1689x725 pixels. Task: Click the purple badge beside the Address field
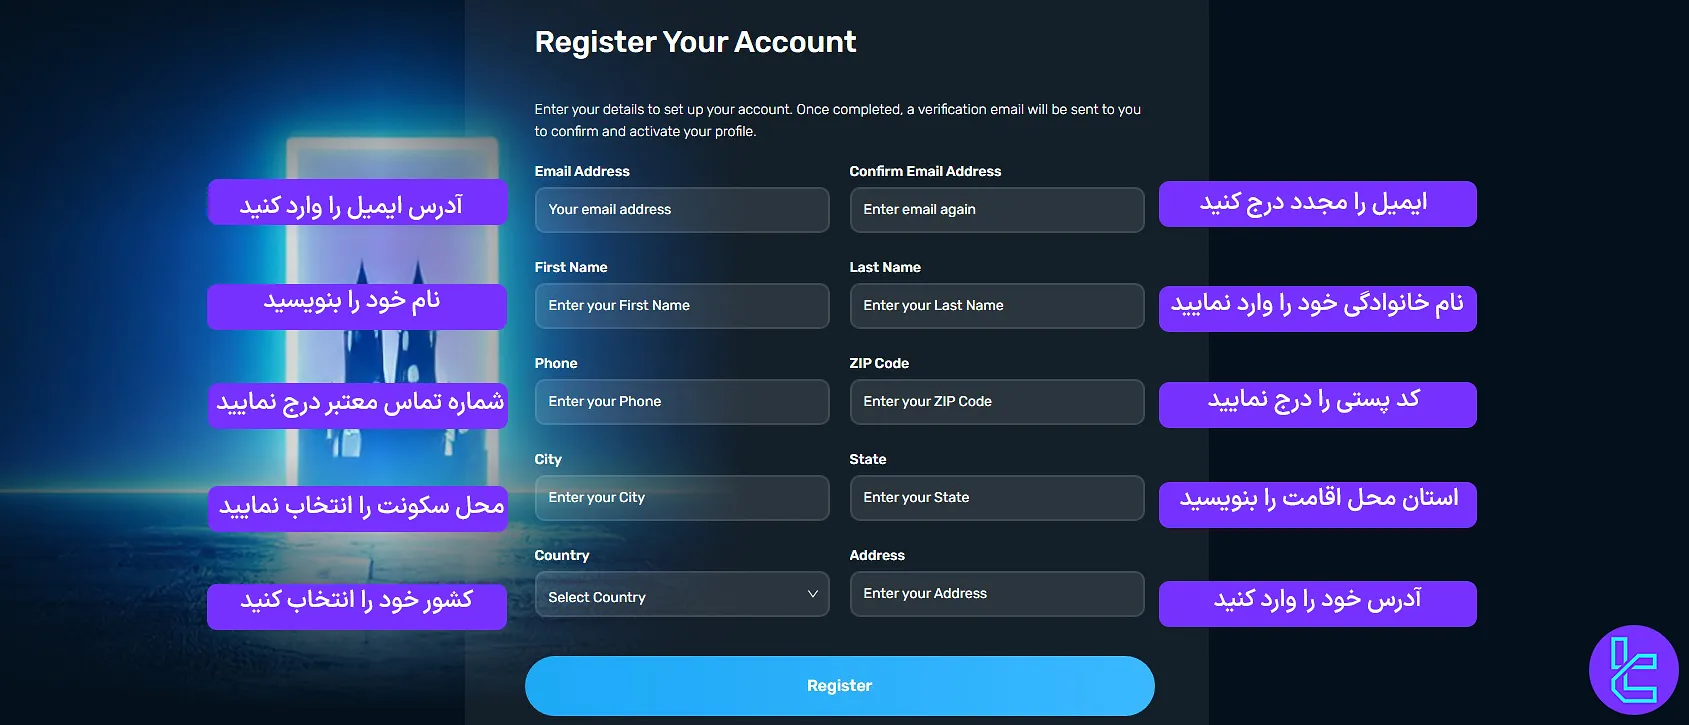1317,603
